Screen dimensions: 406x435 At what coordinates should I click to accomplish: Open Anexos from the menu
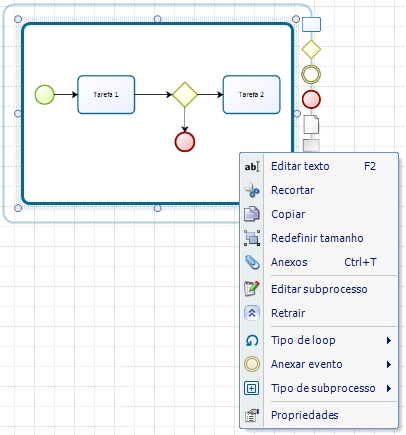coord(319,262)
